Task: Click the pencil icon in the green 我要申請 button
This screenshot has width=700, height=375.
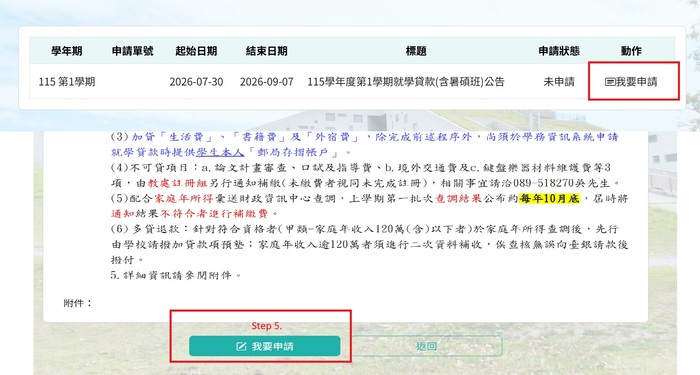Action: 241,346
